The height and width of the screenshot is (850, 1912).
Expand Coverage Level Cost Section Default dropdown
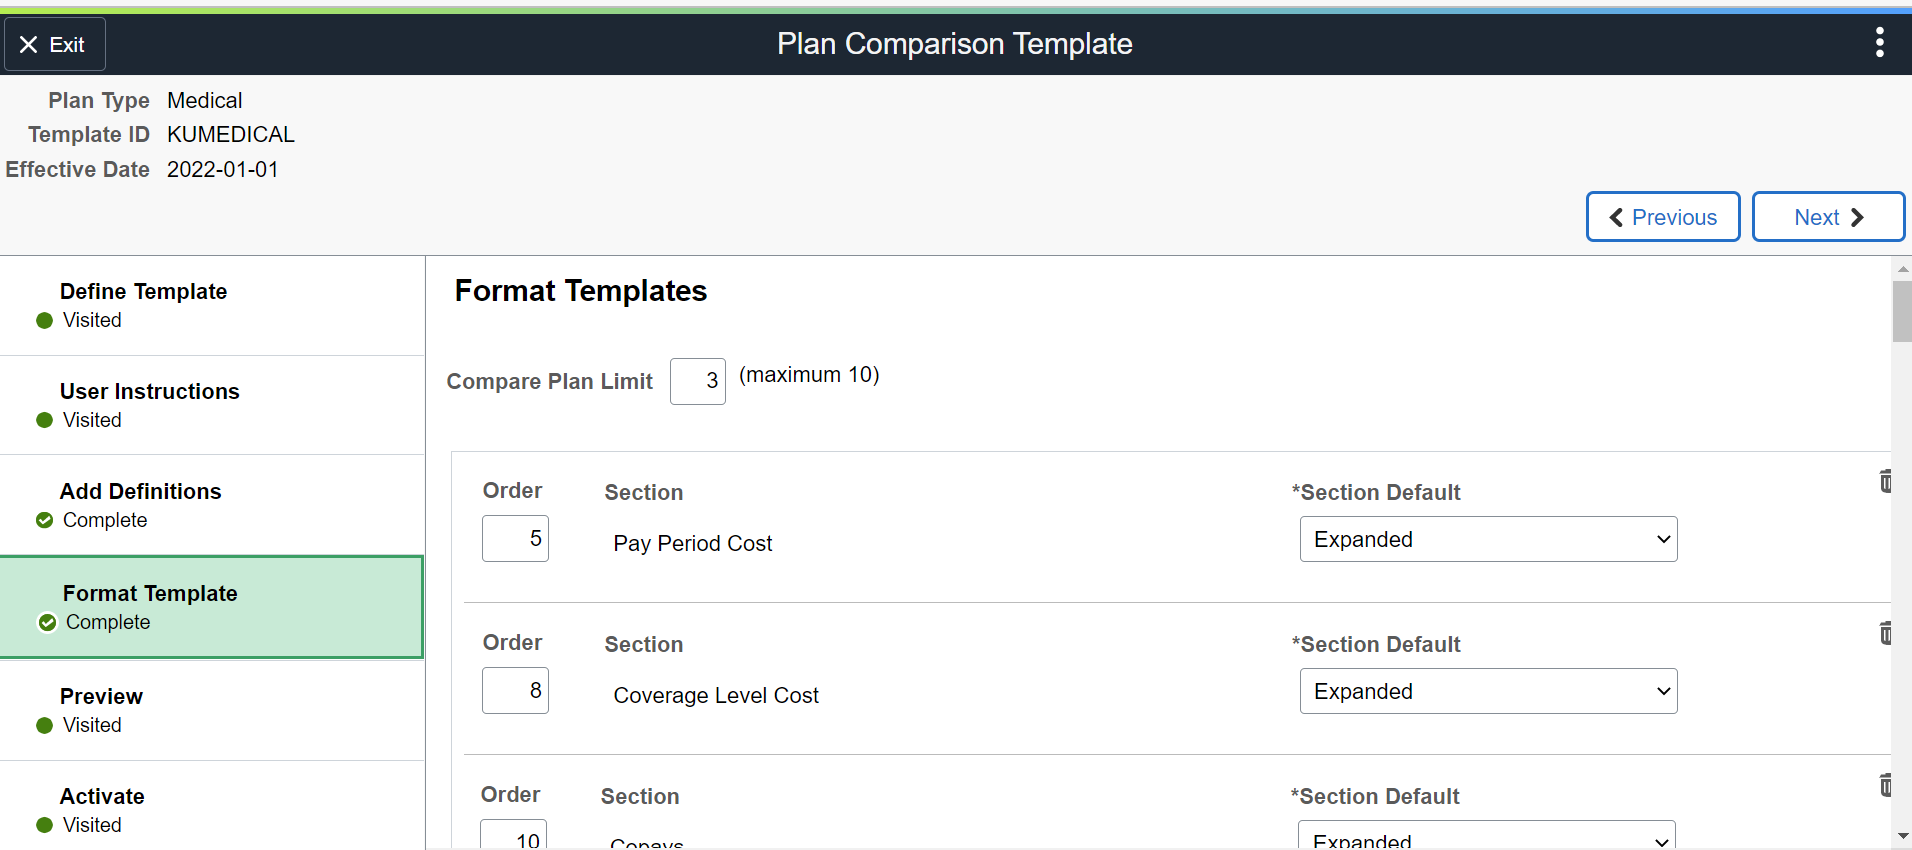tap(1487, 692)
